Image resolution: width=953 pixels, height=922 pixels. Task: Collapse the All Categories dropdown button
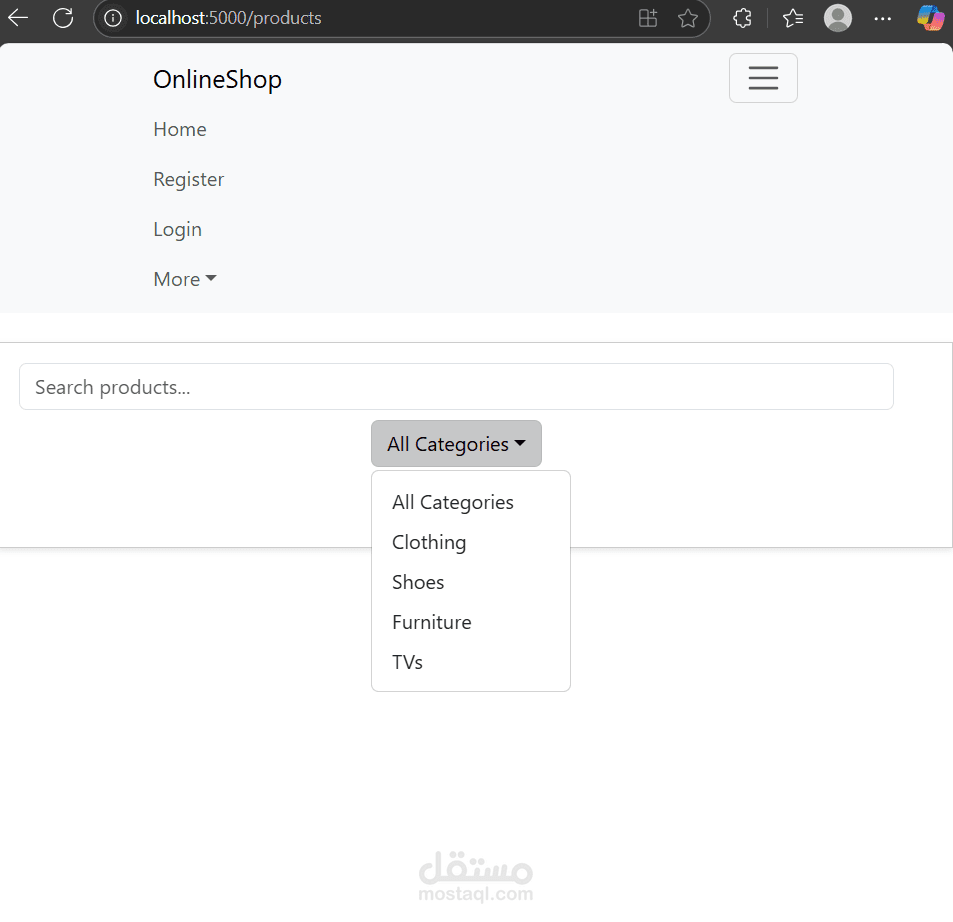(456, 444)
